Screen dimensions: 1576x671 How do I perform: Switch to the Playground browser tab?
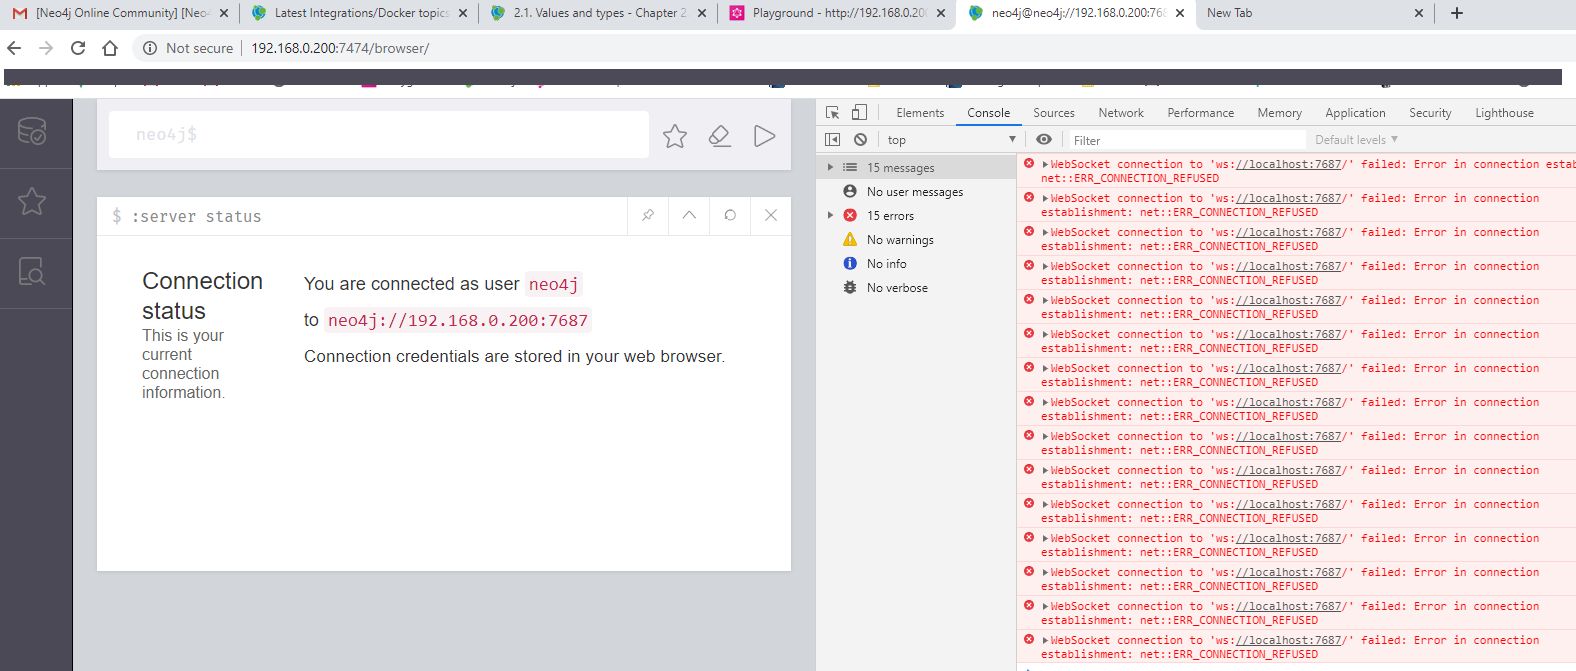(838, 13)
